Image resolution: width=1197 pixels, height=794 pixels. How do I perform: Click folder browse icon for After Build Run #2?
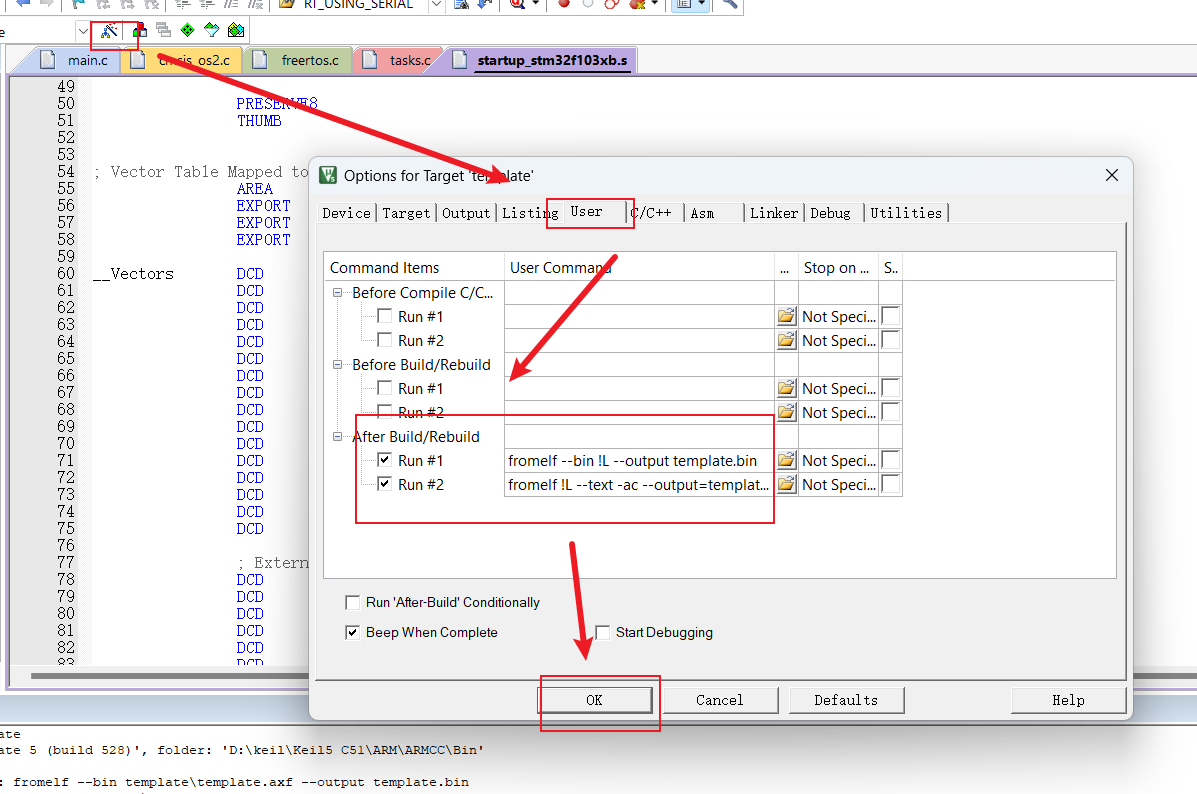point(786,484)
